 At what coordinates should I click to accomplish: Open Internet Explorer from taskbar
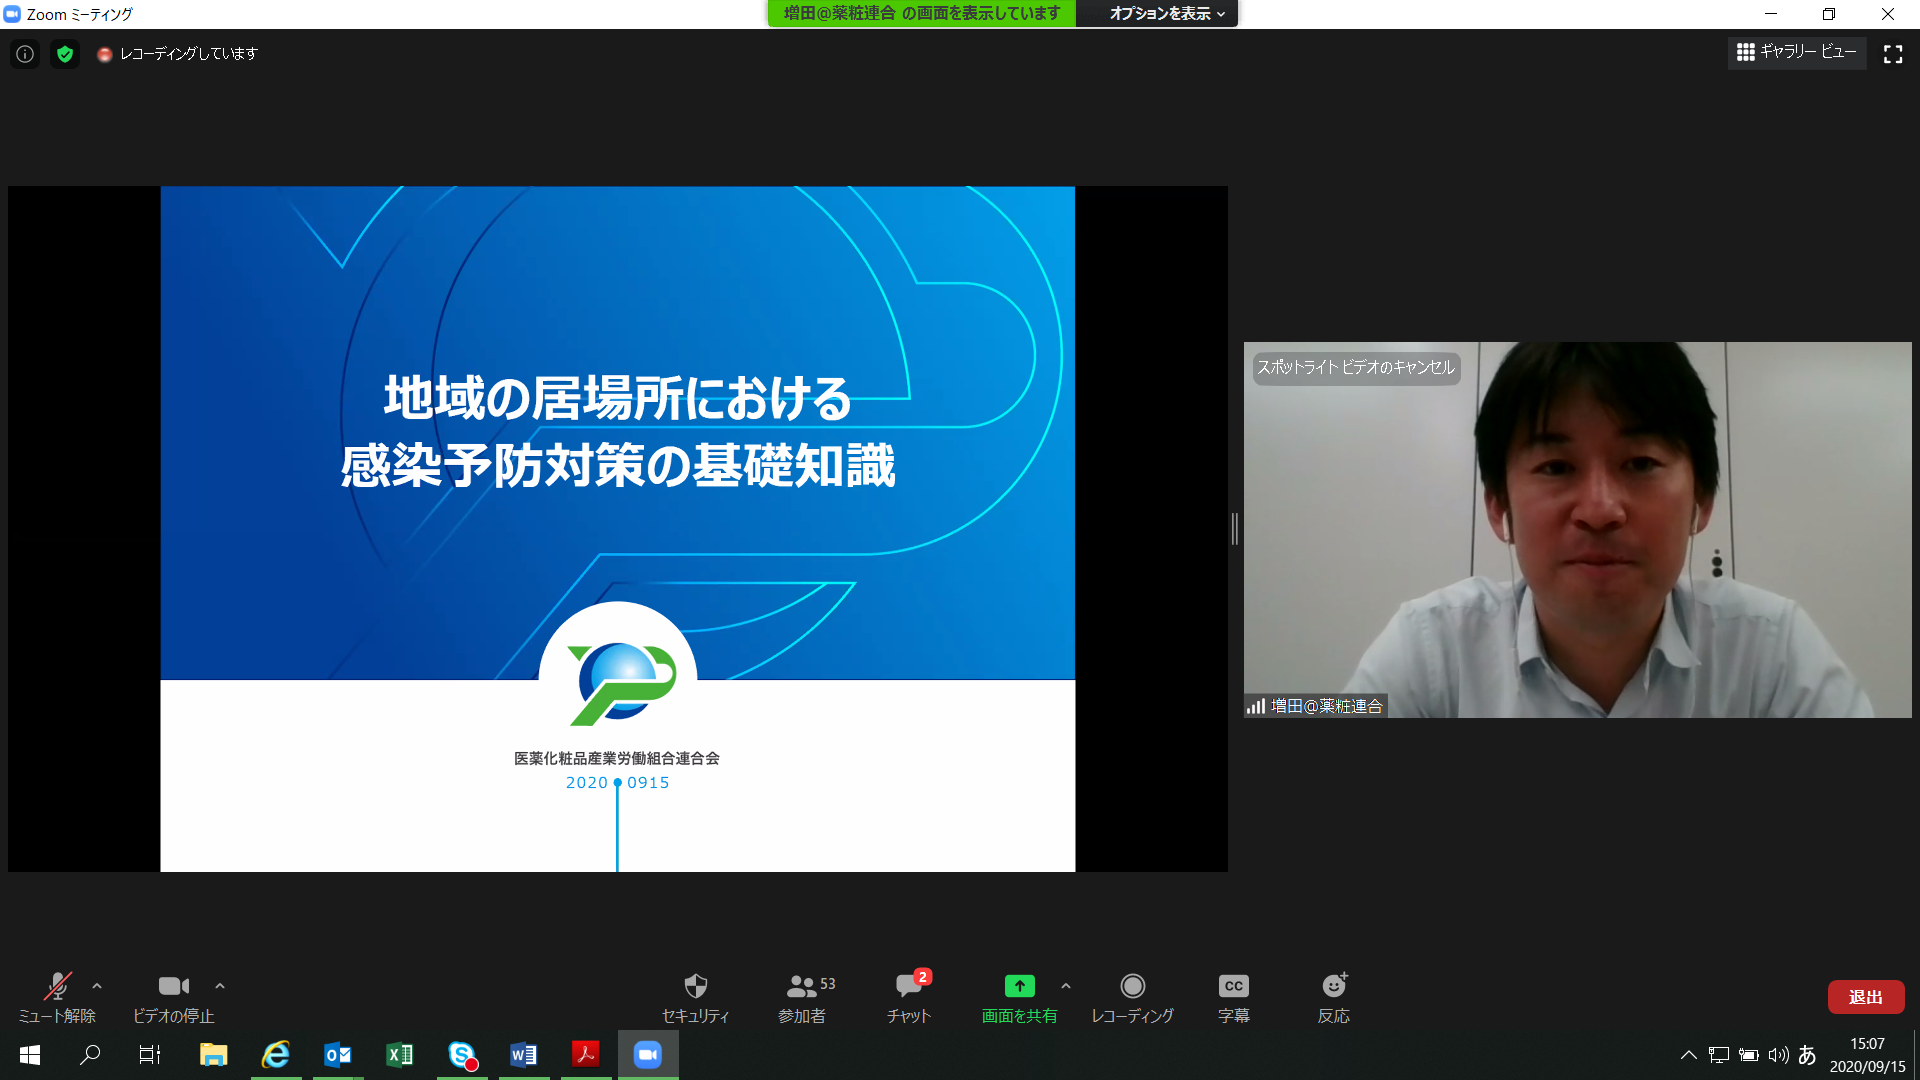coord(275,1055)
